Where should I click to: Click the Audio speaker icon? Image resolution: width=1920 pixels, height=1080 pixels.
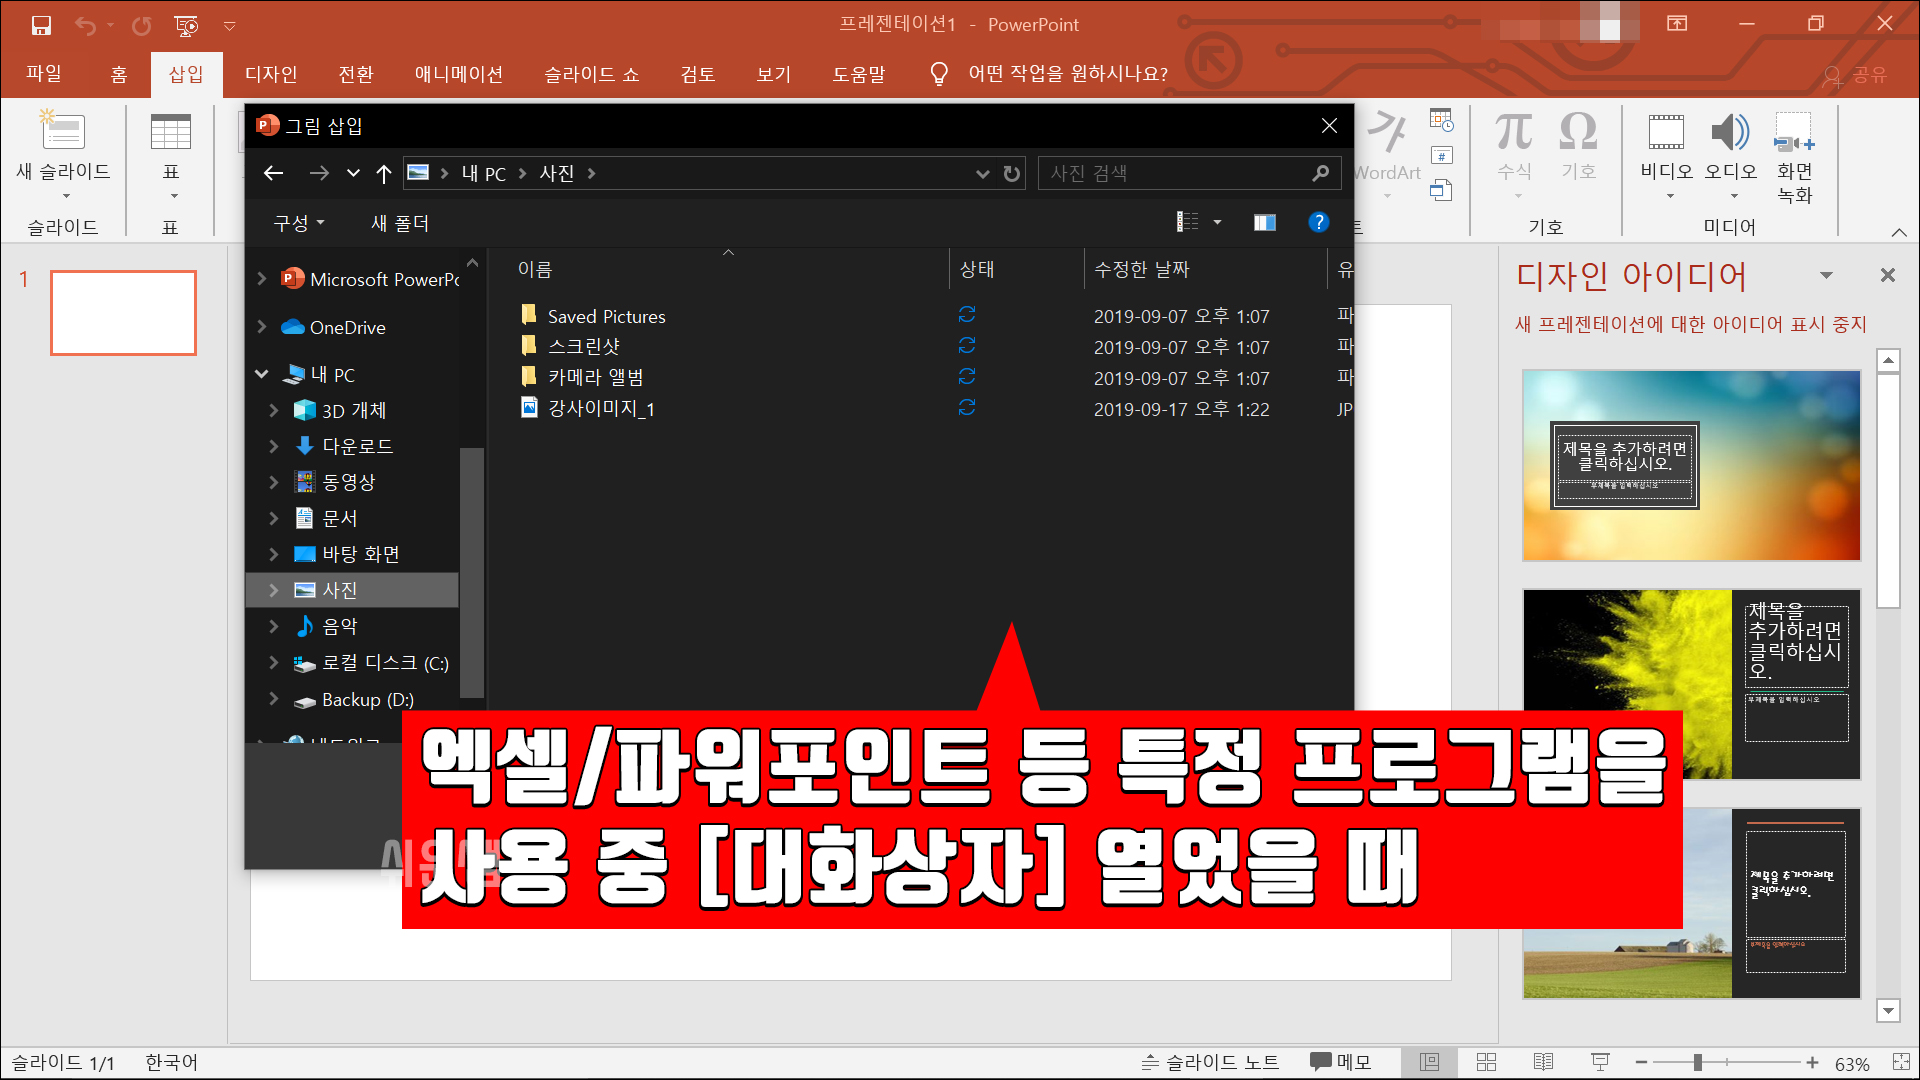pyautogui.click(x=1730, y=133)
